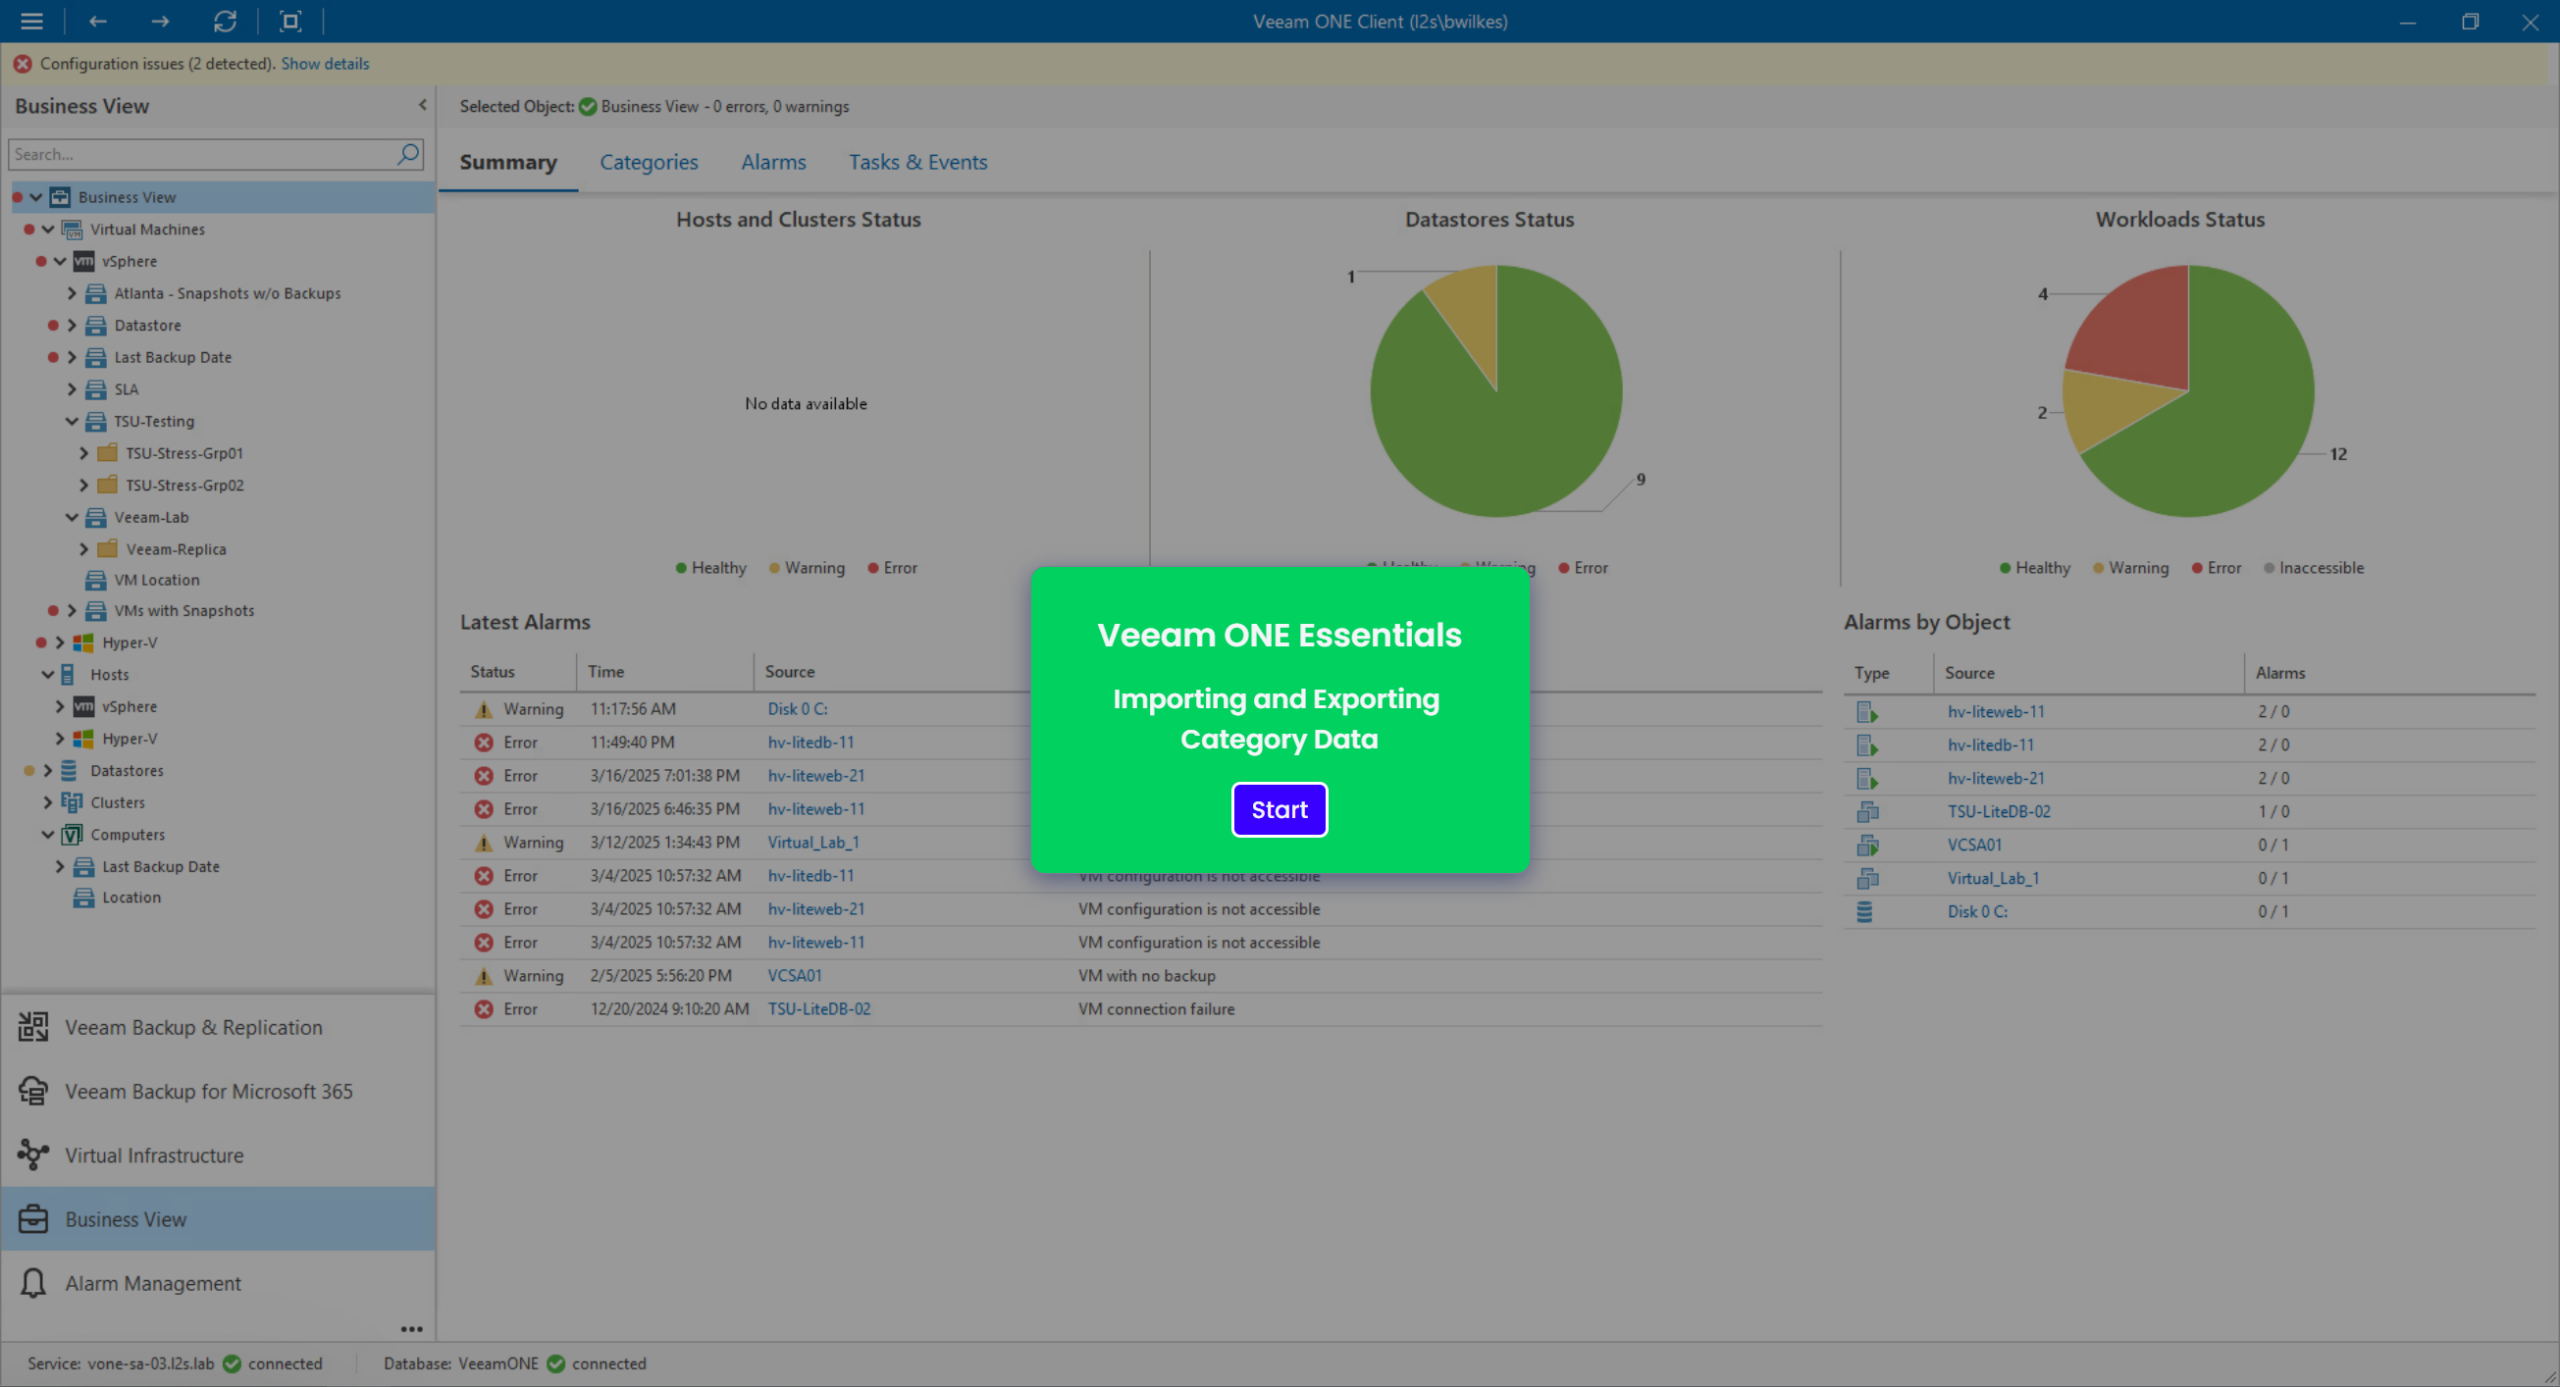Click the search magnifier icon
The image size is (2560, 1387).
(408, 154)
